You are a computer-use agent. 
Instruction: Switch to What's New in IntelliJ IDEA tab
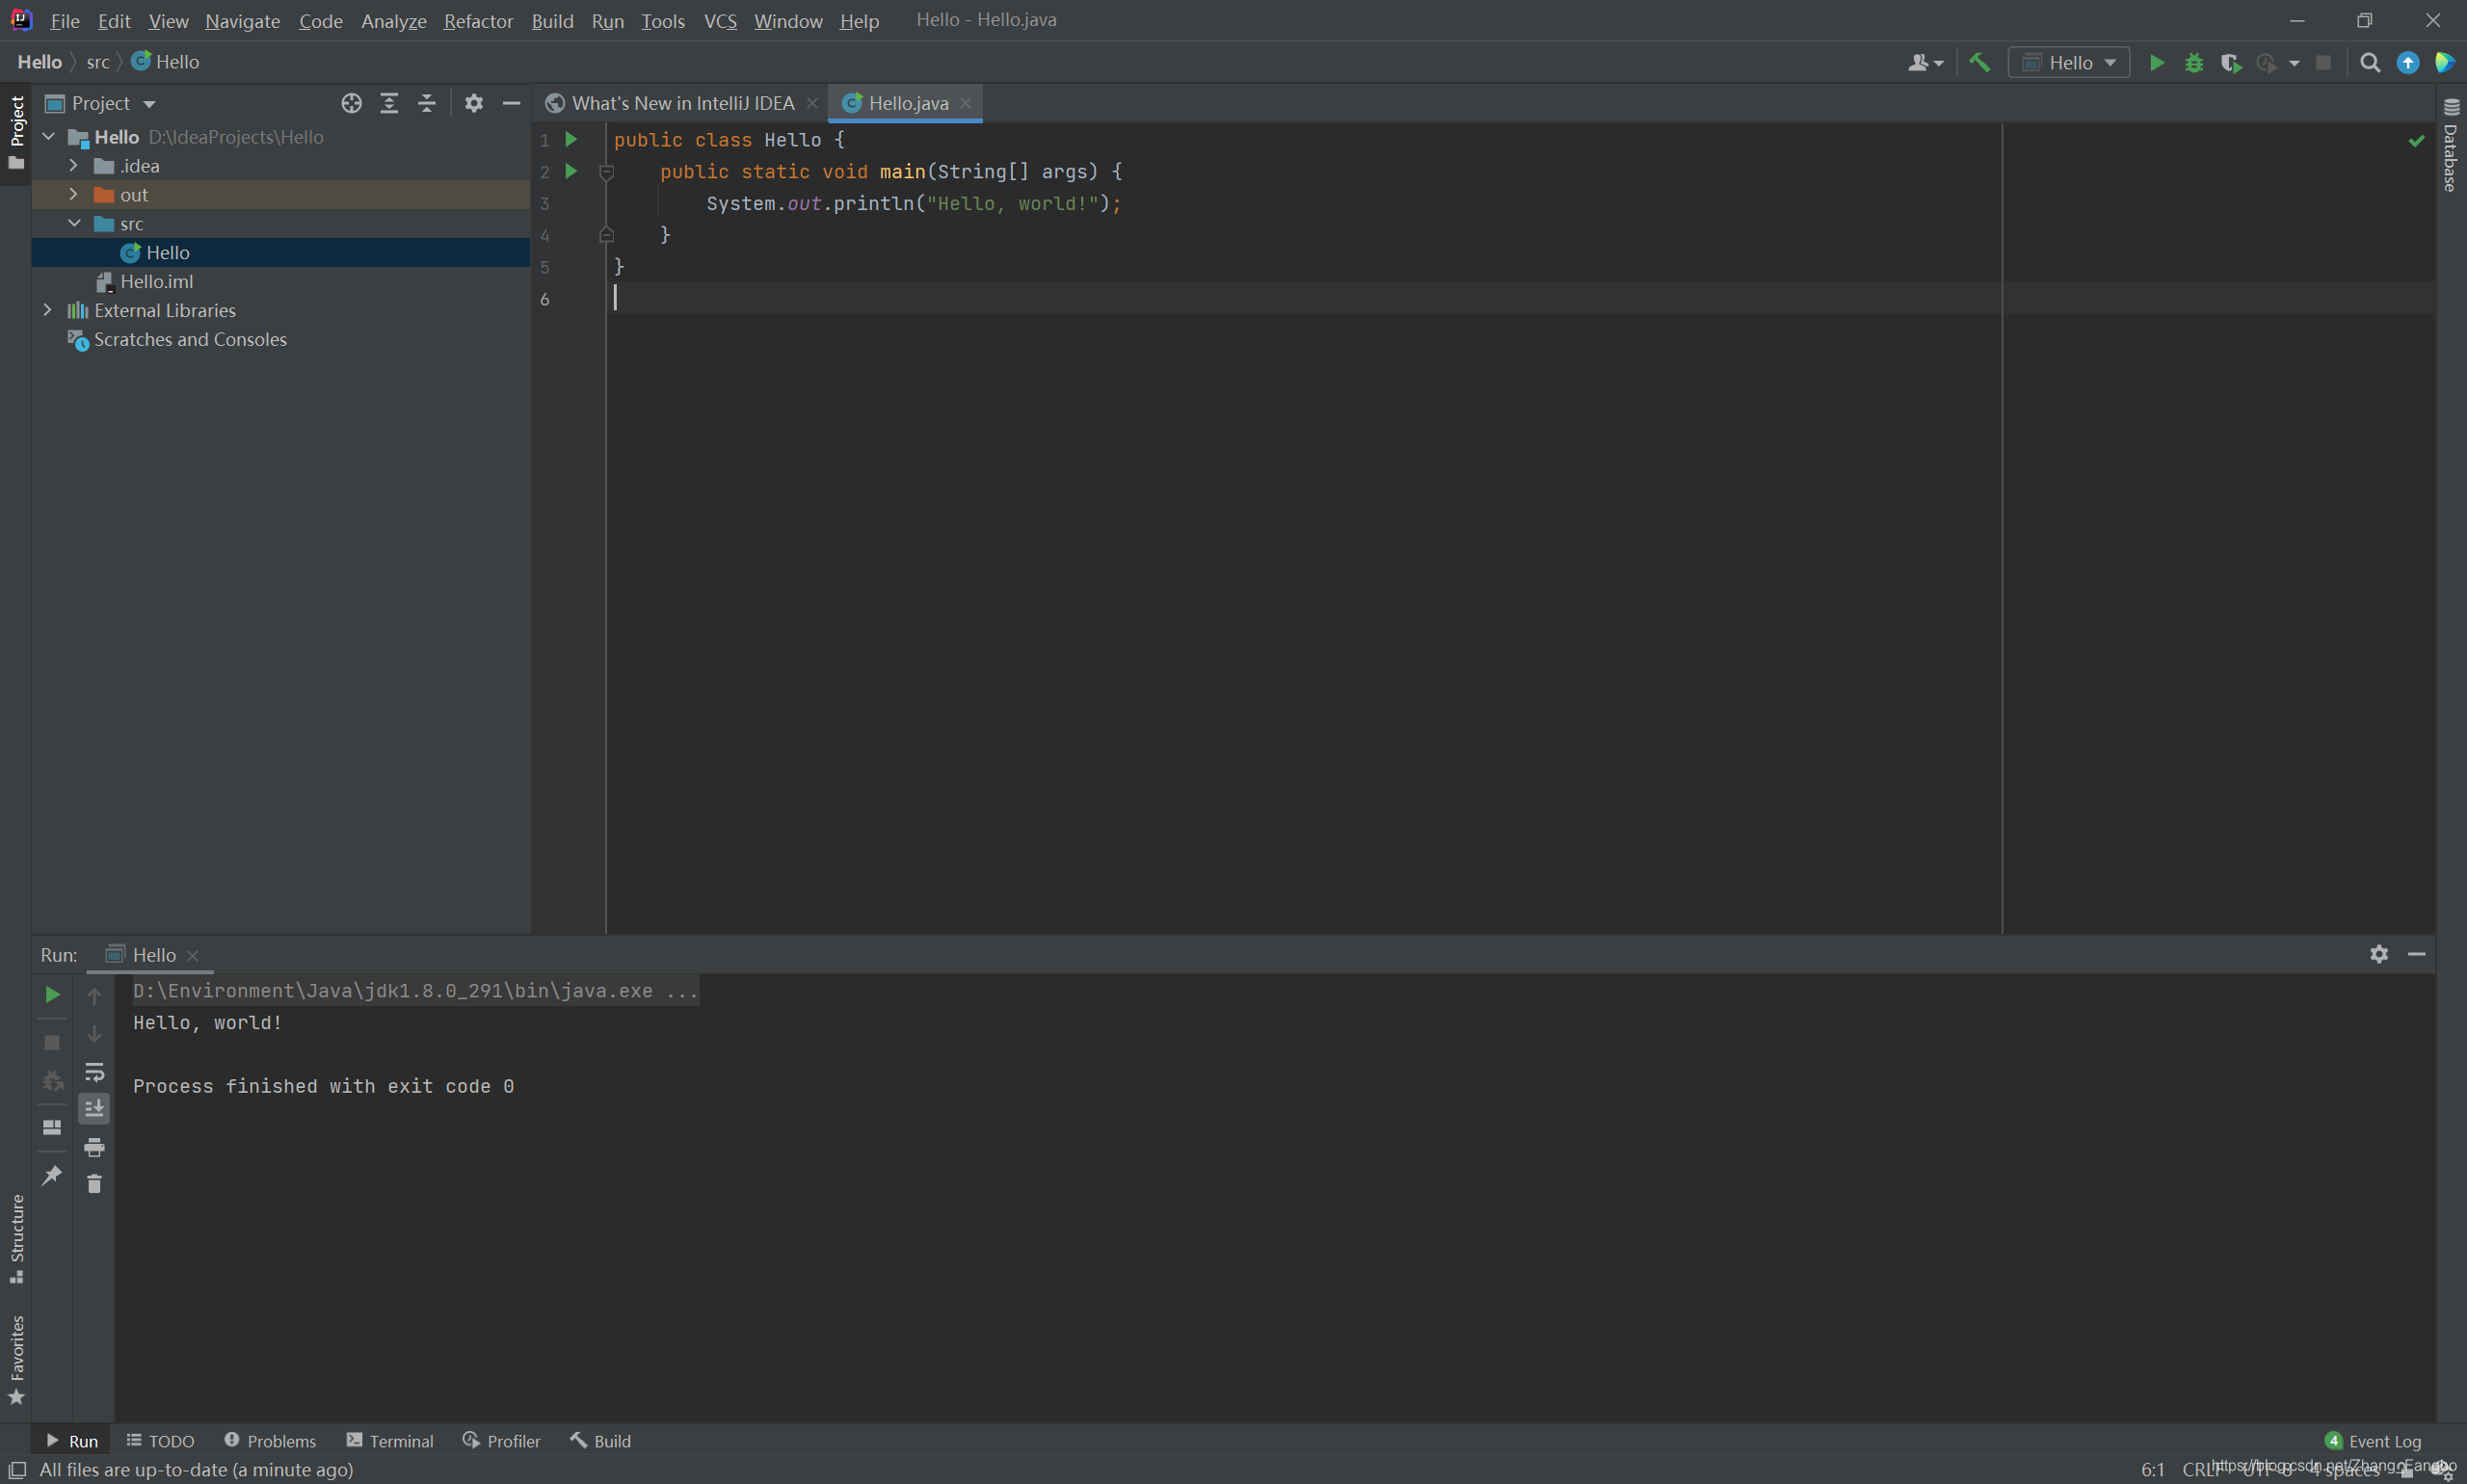(683, 103)
